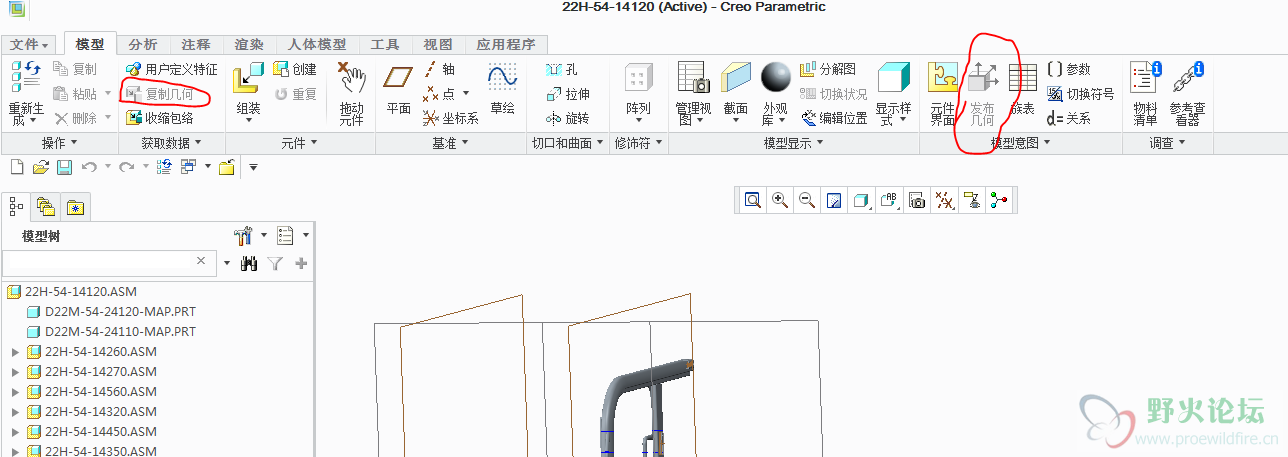Image resolution: width=1288 pixels, height=457 pixels.
Task: Open the model tree settings (hammer) icon
Action: click(244, 236)
